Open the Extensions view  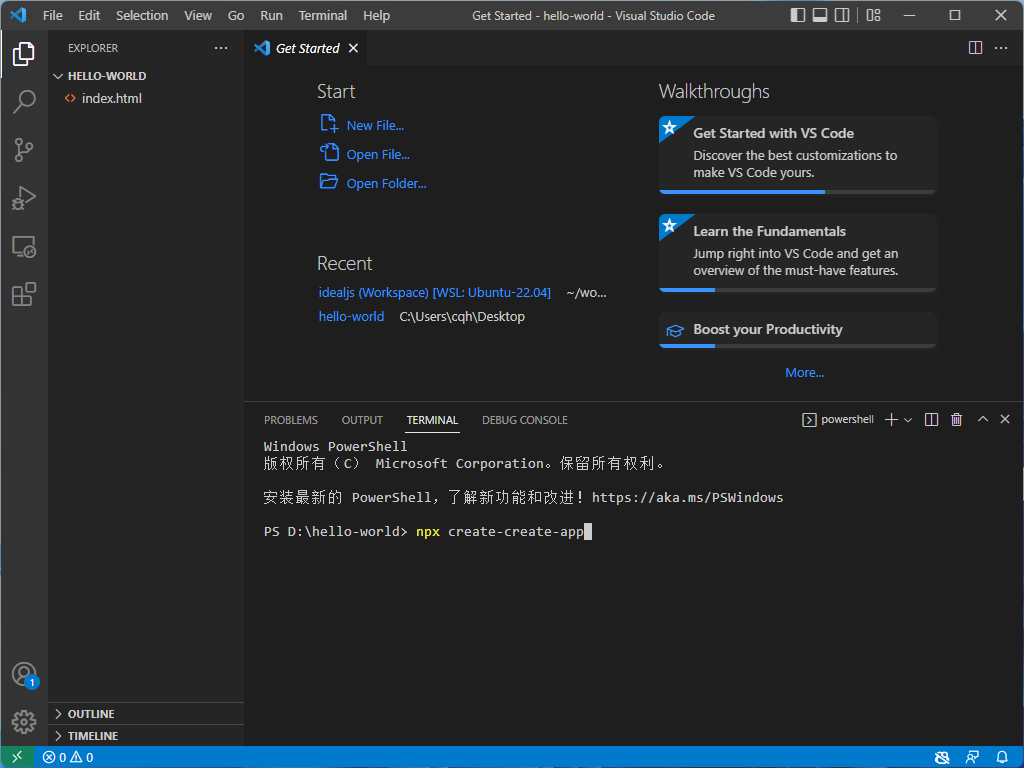(24, 294)
